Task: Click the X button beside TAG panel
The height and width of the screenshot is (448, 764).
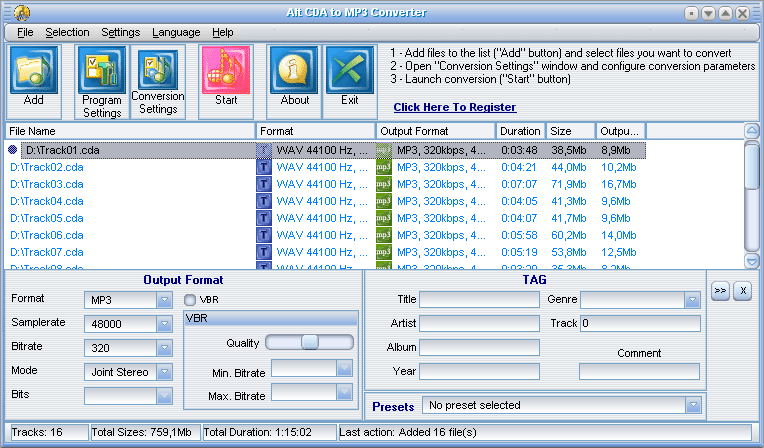Action: coord(743,291)
